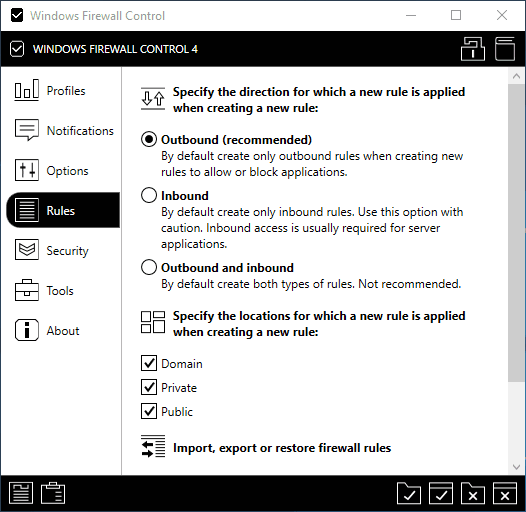This screenshot has height=512, width=526.
Task: Click the window with X icon
Action: pyautogui.click(x=505, y=493)
